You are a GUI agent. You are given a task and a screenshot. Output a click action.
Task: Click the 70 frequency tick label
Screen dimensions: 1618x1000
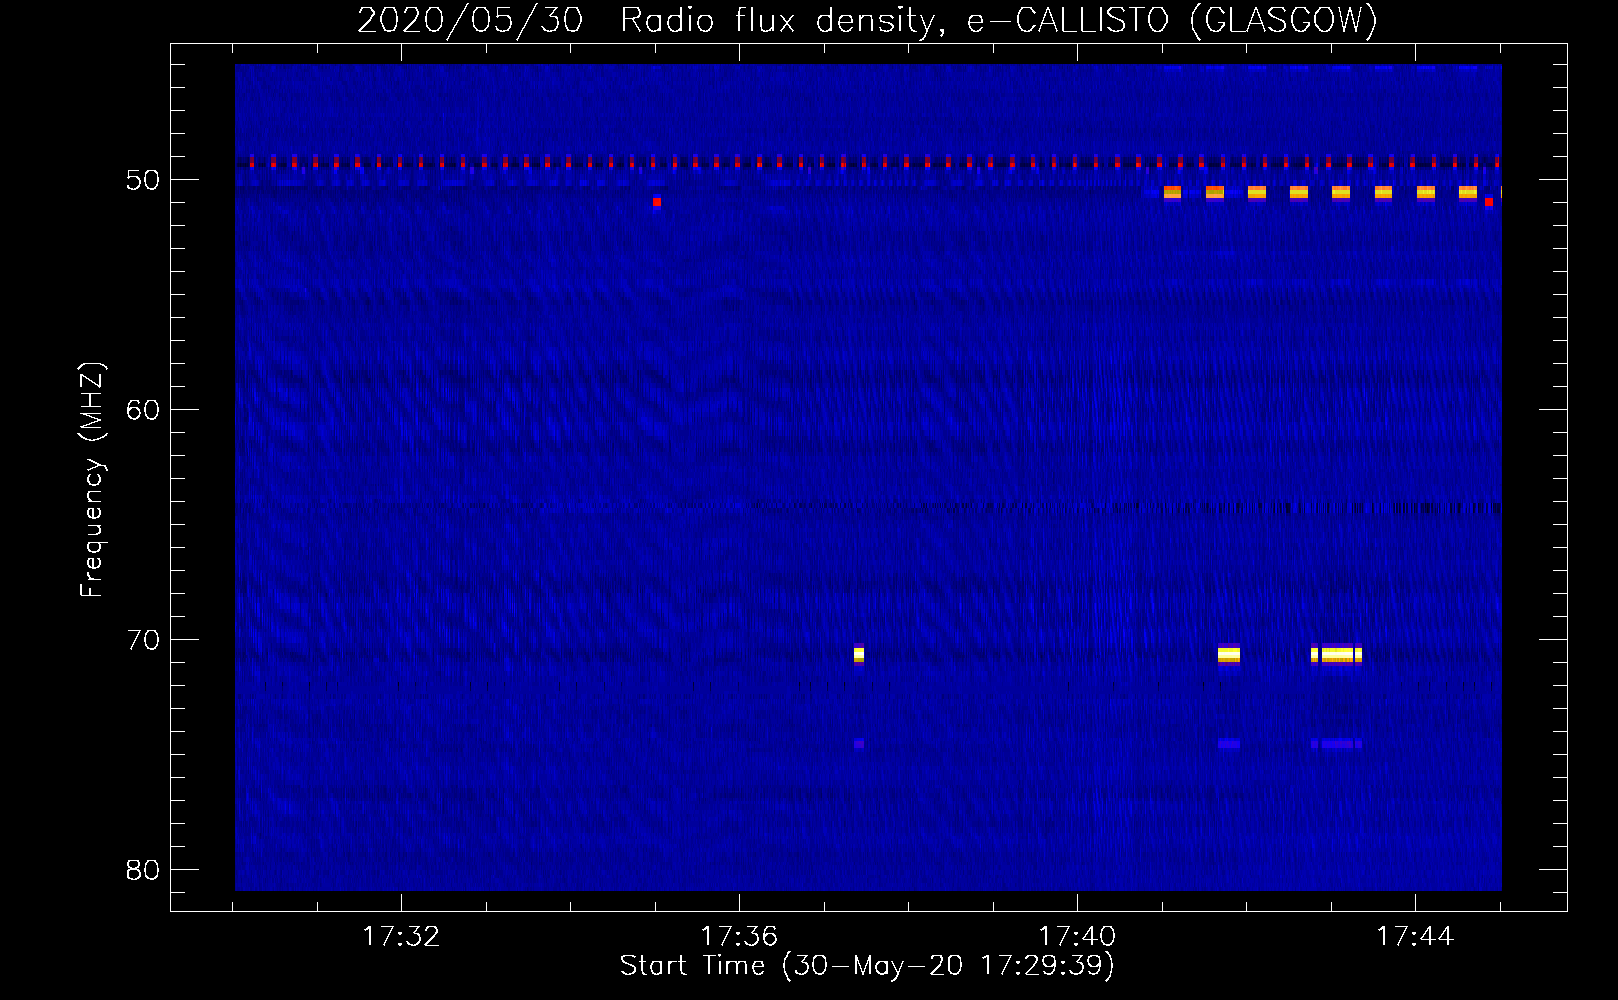143,640
